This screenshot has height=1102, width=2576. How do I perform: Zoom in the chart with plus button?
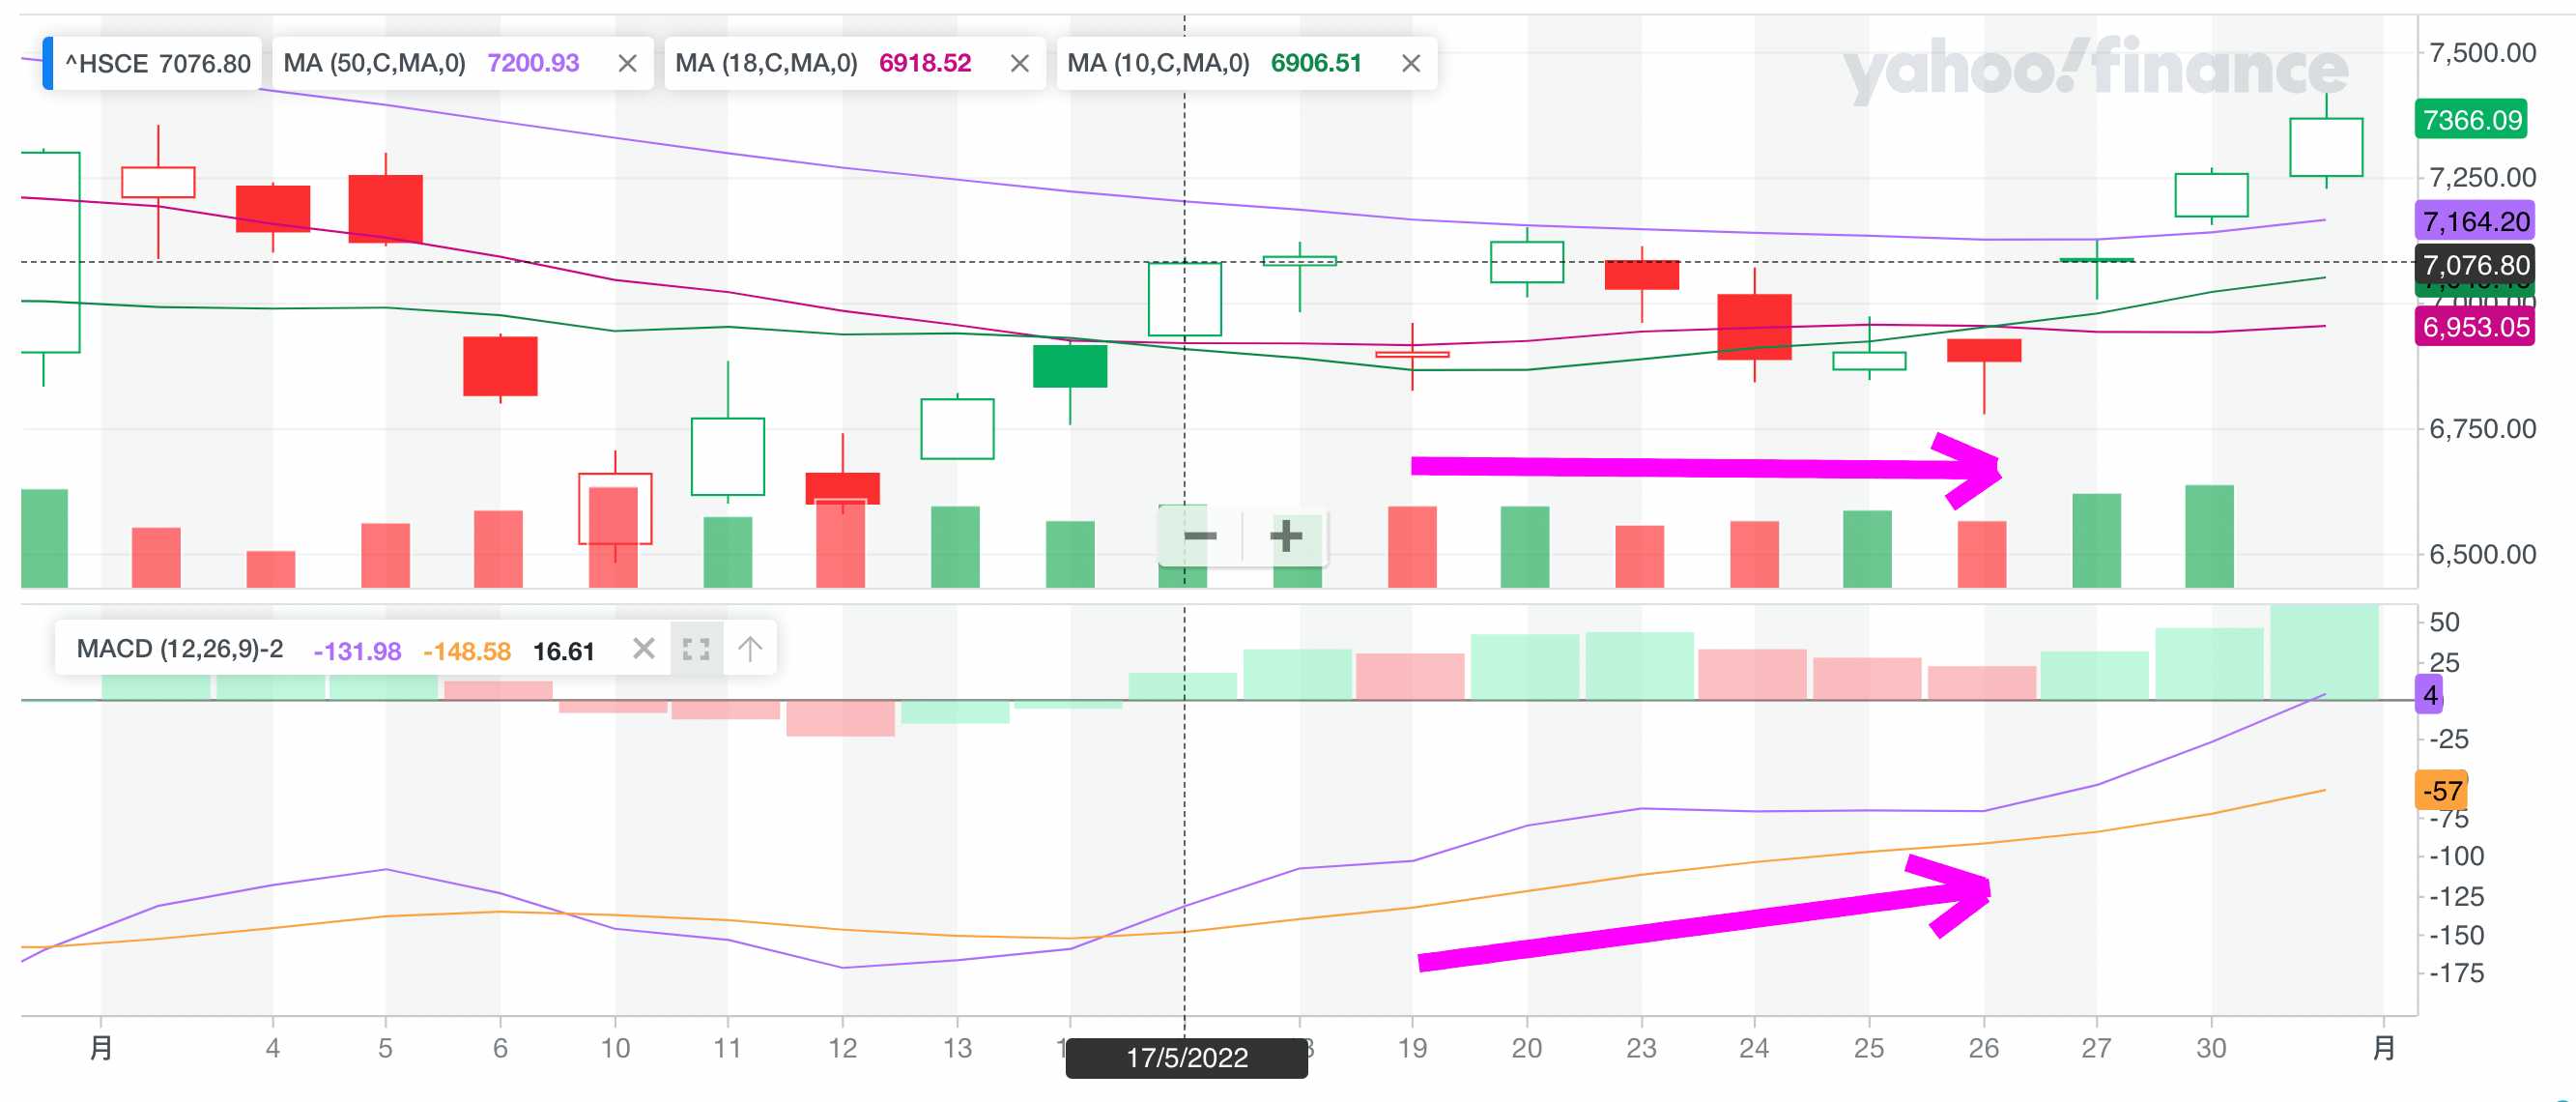[1285, 537]
